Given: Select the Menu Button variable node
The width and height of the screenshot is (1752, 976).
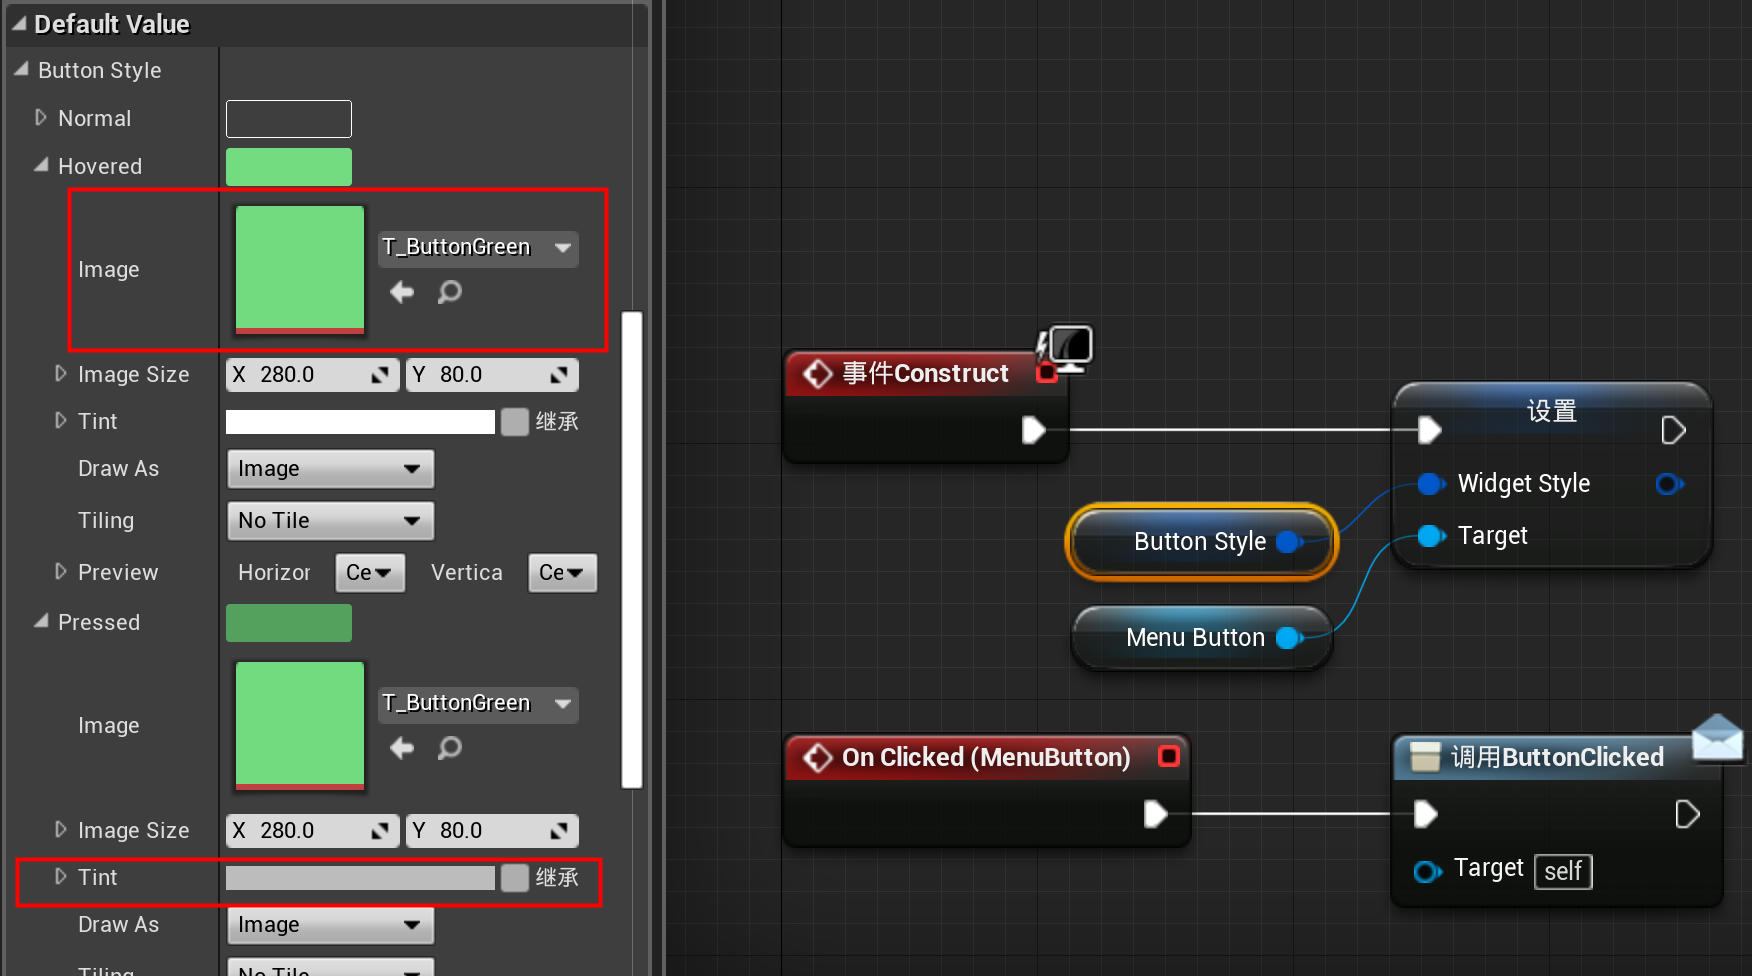Looking at the screenshot, I should pyautogui.click(x=1195, y=637).
